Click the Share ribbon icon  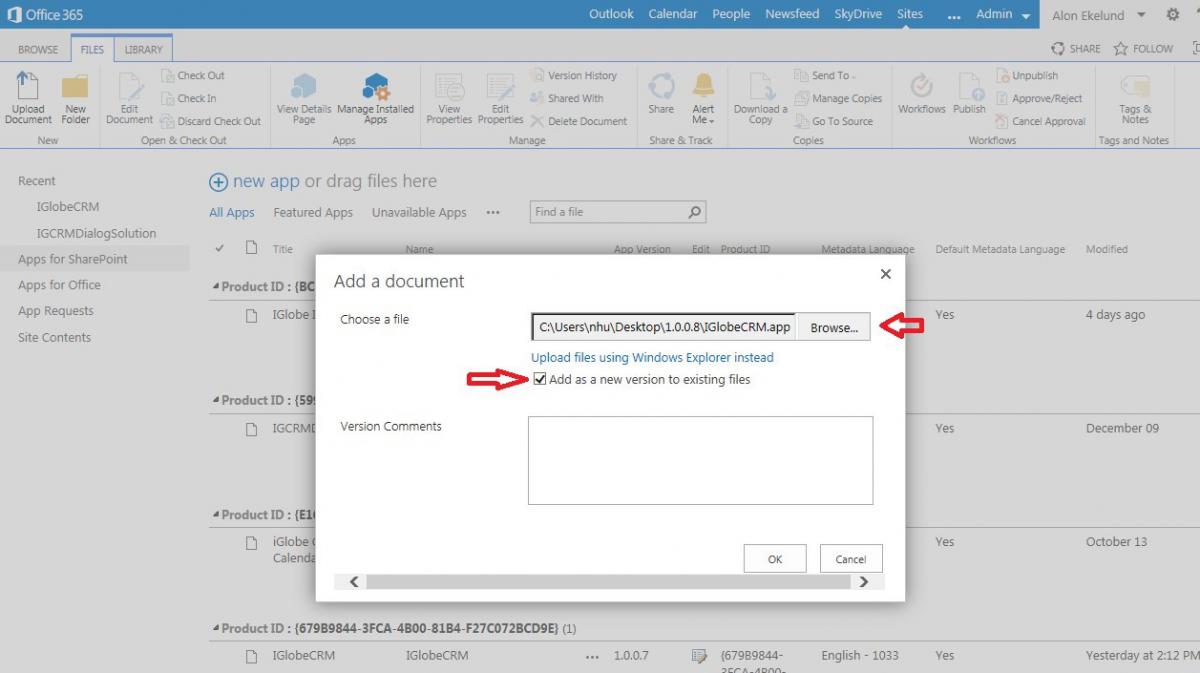coord(661,92)
